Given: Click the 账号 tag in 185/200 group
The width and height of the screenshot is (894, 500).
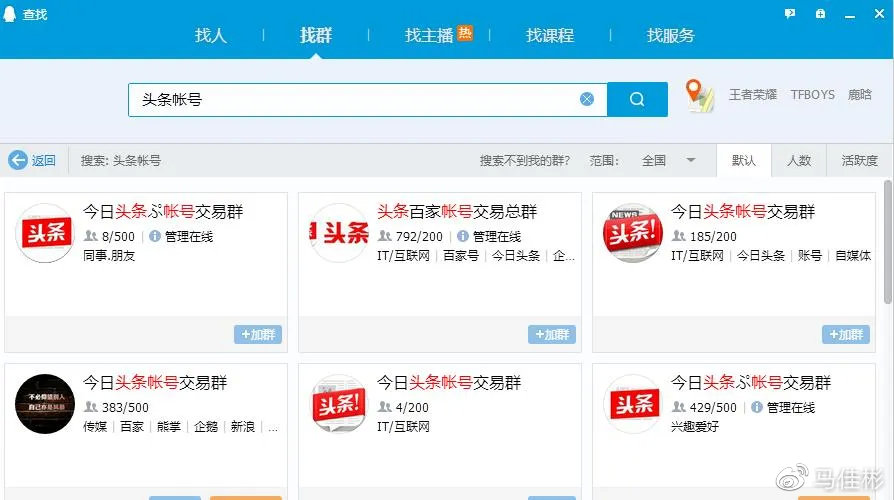Looking at the screenshot, I should 810,255.
